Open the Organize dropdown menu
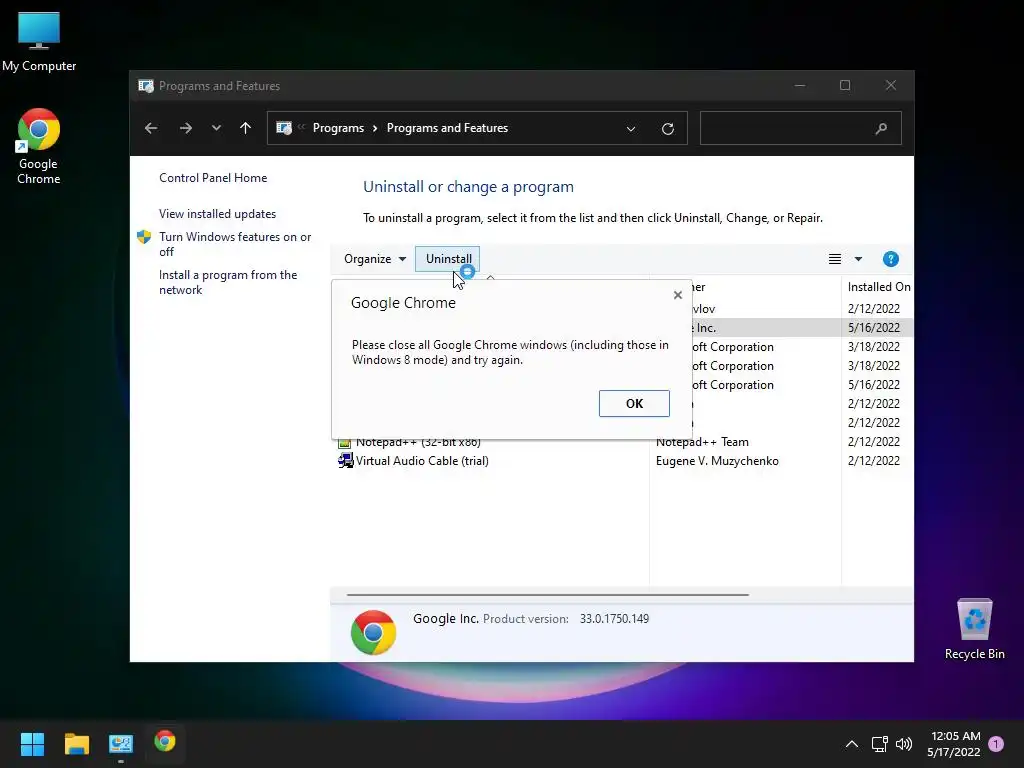Viewport: 1024px width, 768px height. 375,259
